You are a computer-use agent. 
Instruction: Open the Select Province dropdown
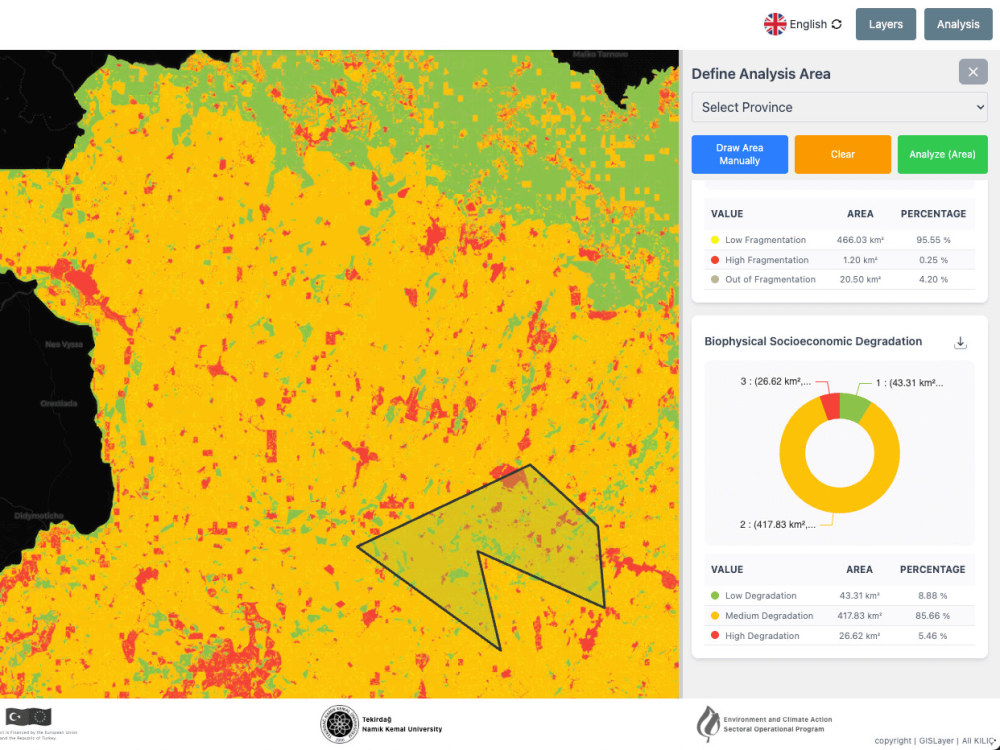[839, 107]
